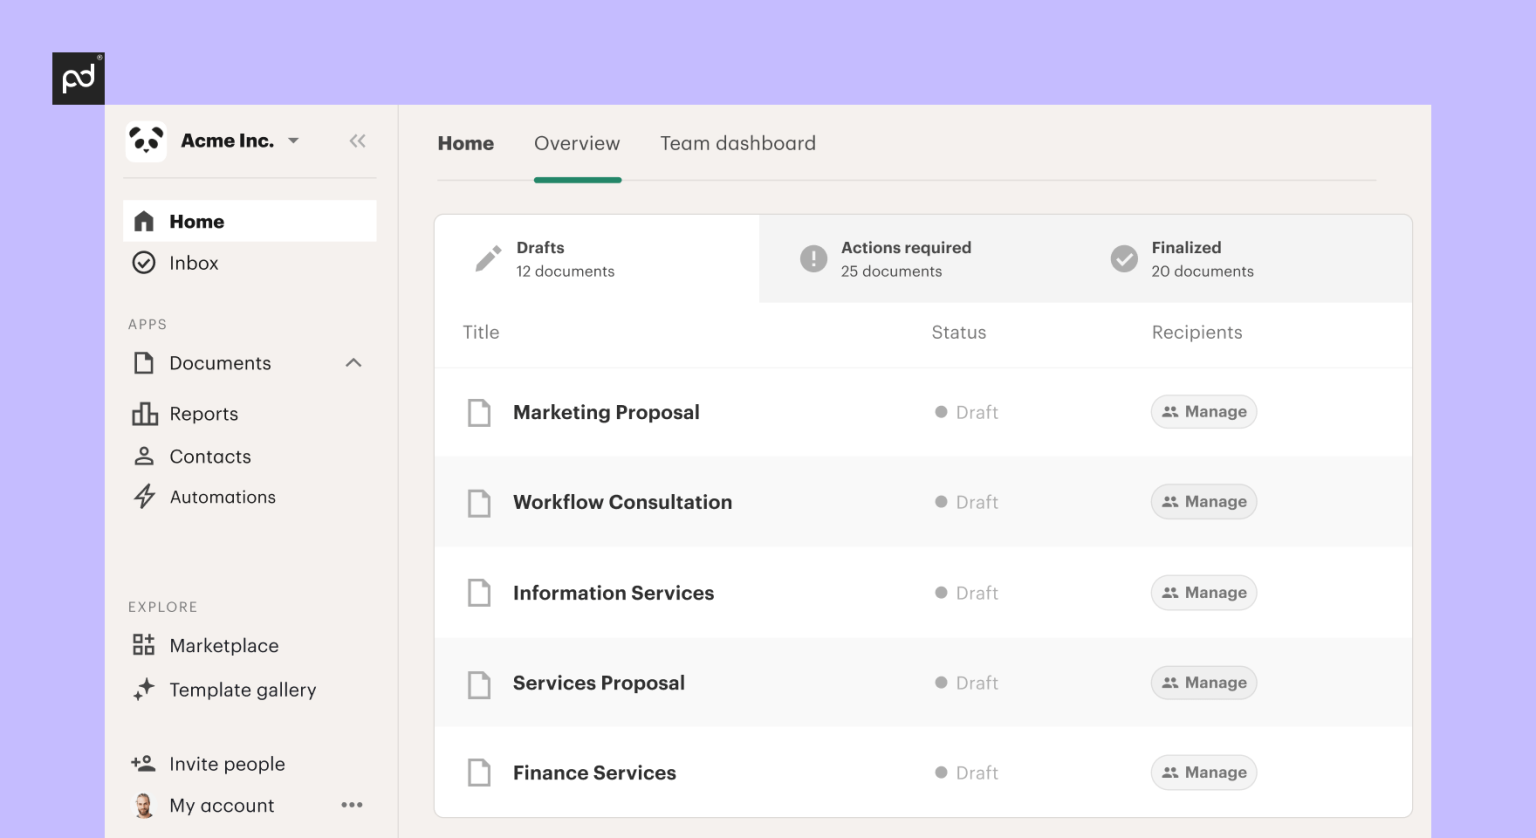Expand the Acme Inc. workspace dropdown
Screen dimensions: 1536x838
pyautogui.click(x=293, y=141)
